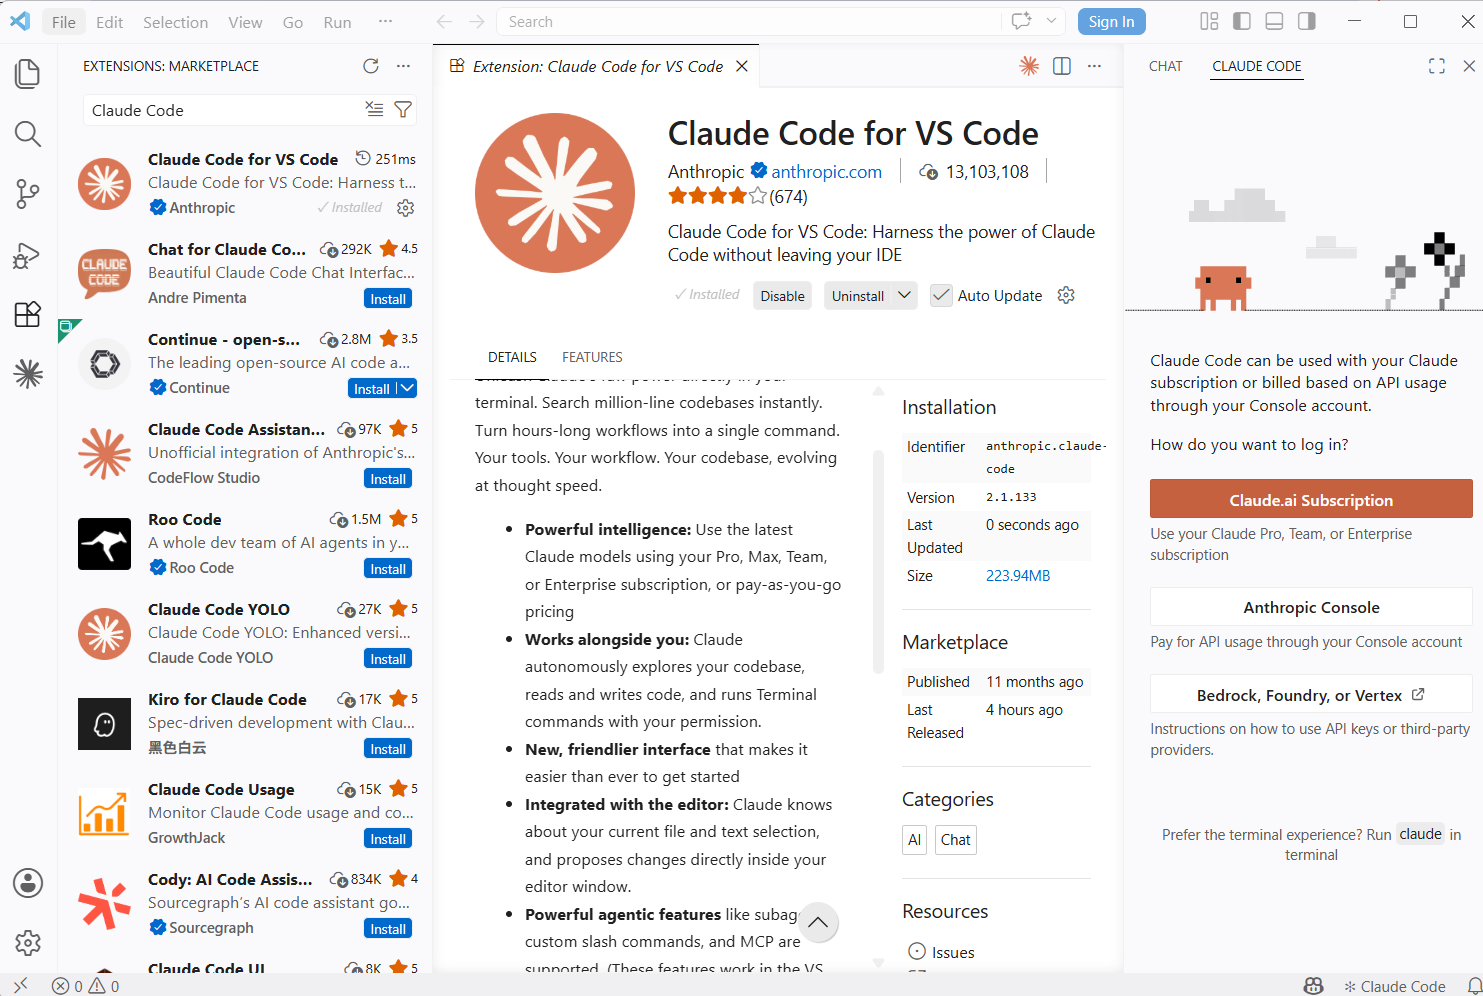The width and height of the screenshot is (1483, 996).
Task: Choose the Anthropic Console login option
Action: coord(1311,607)
